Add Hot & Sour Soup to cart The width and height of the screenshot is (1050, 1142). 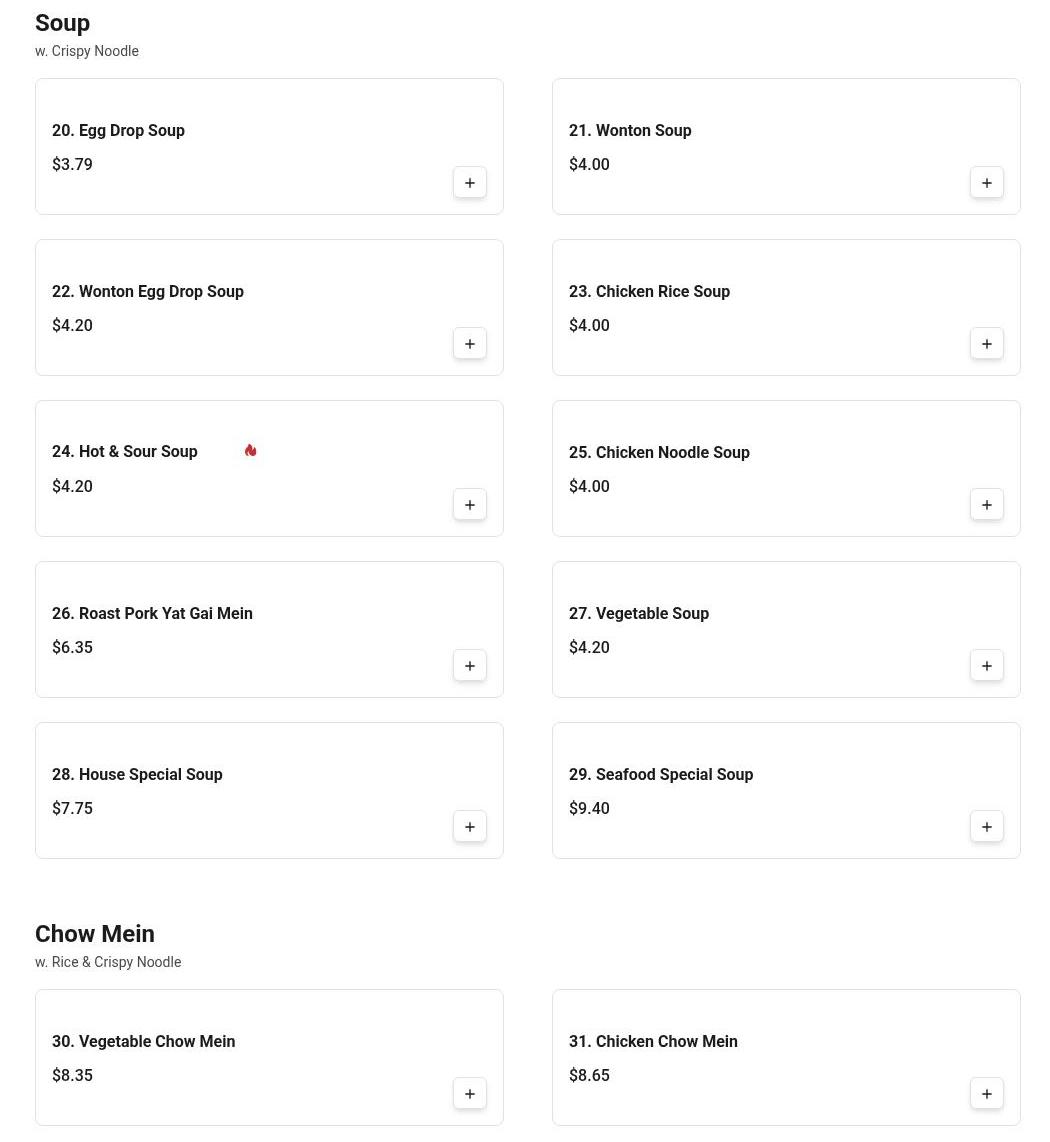click(470, 505)
